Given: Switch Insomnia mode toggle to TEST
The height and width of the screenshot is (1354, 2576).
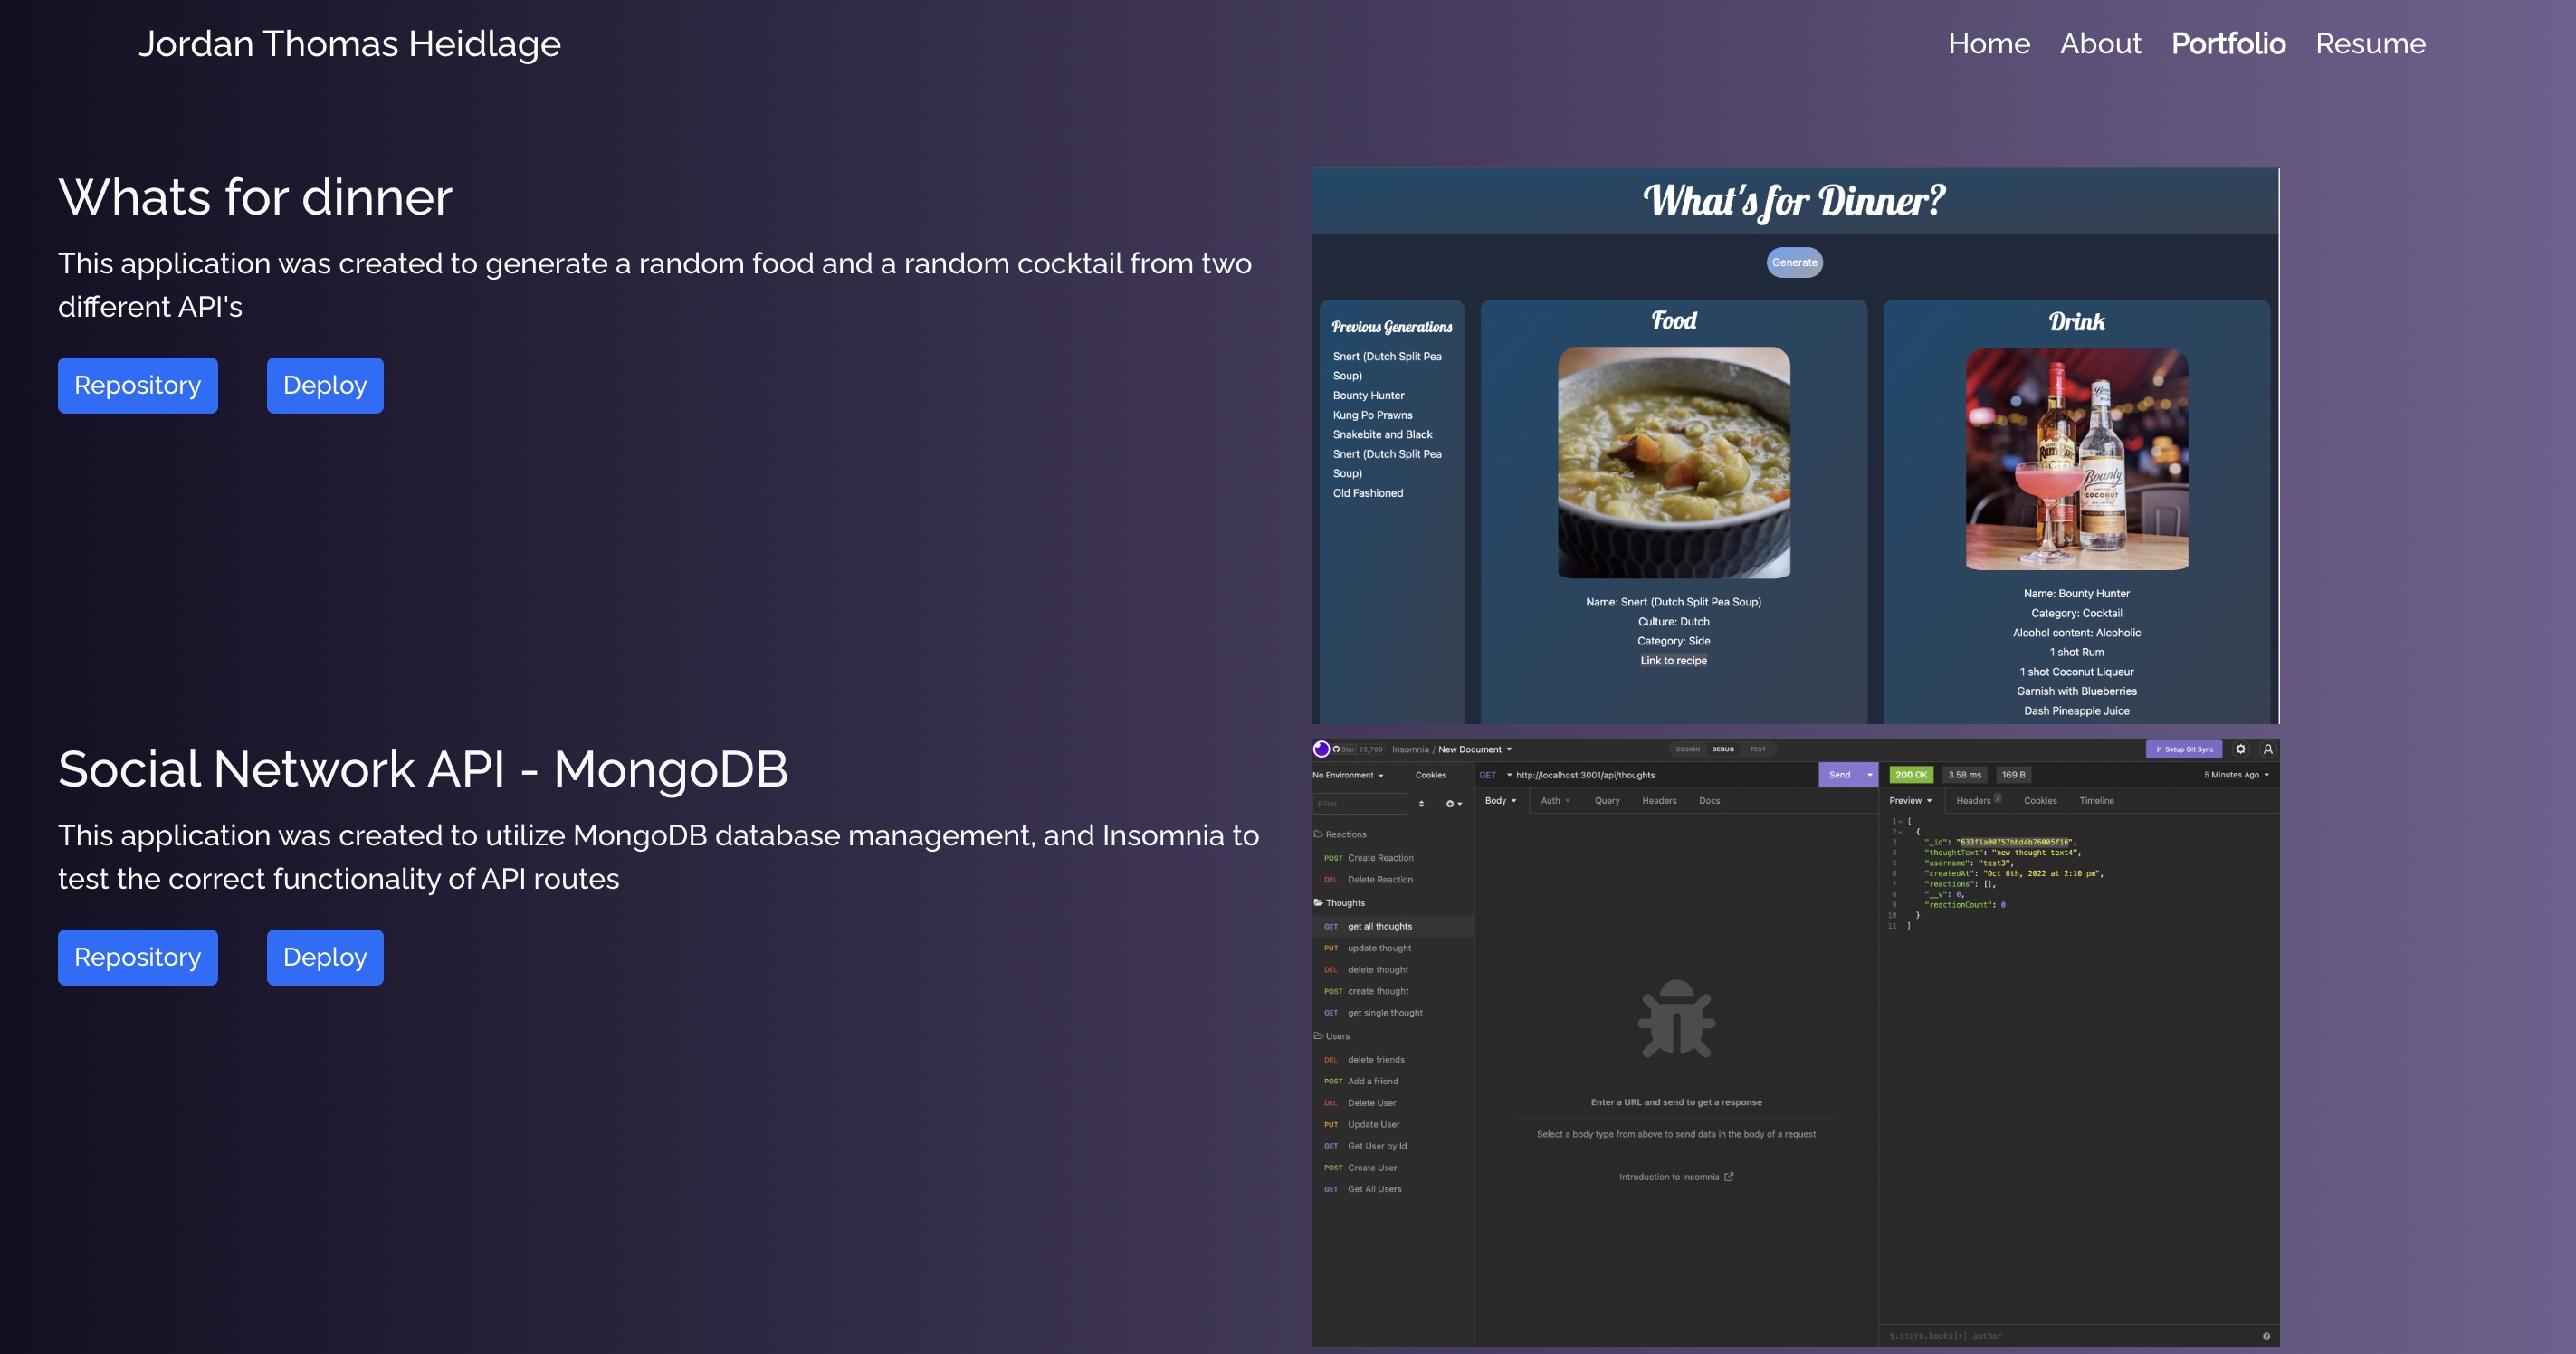Looking at the screenshot, I should pyautogui.click(x=1757, y=749).
